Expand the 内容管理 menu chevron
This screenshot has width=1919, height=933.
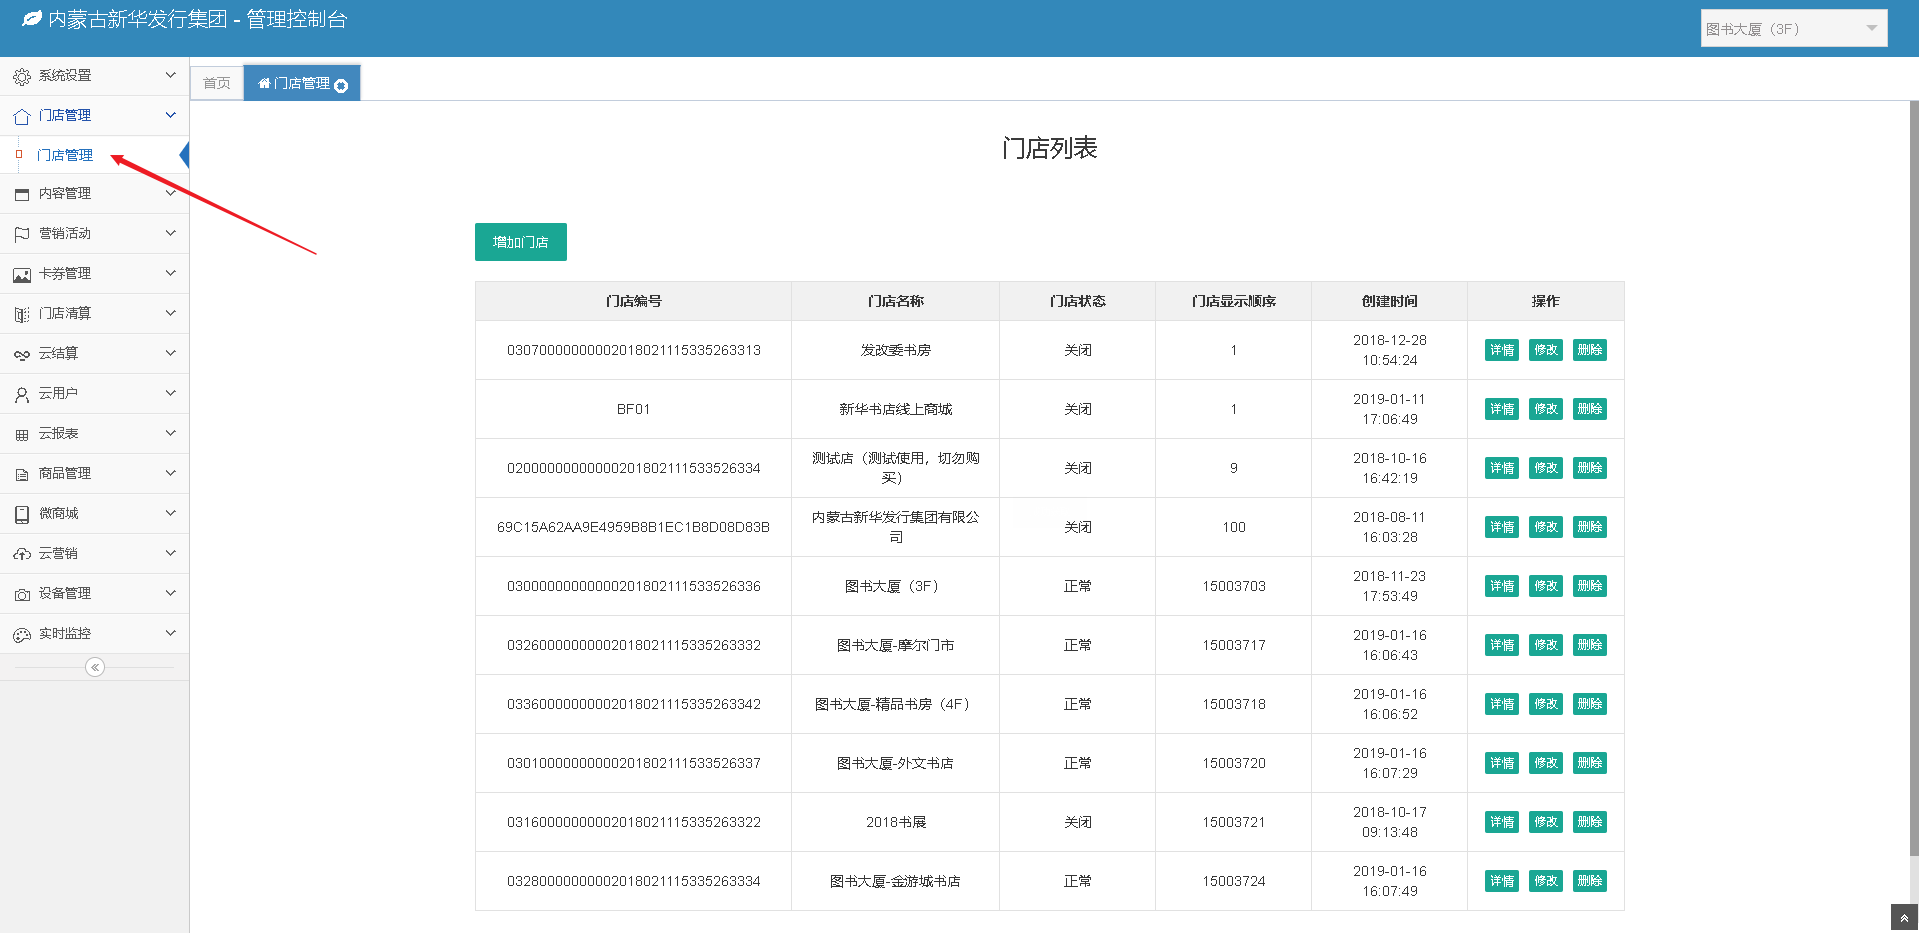pos(170,193)
